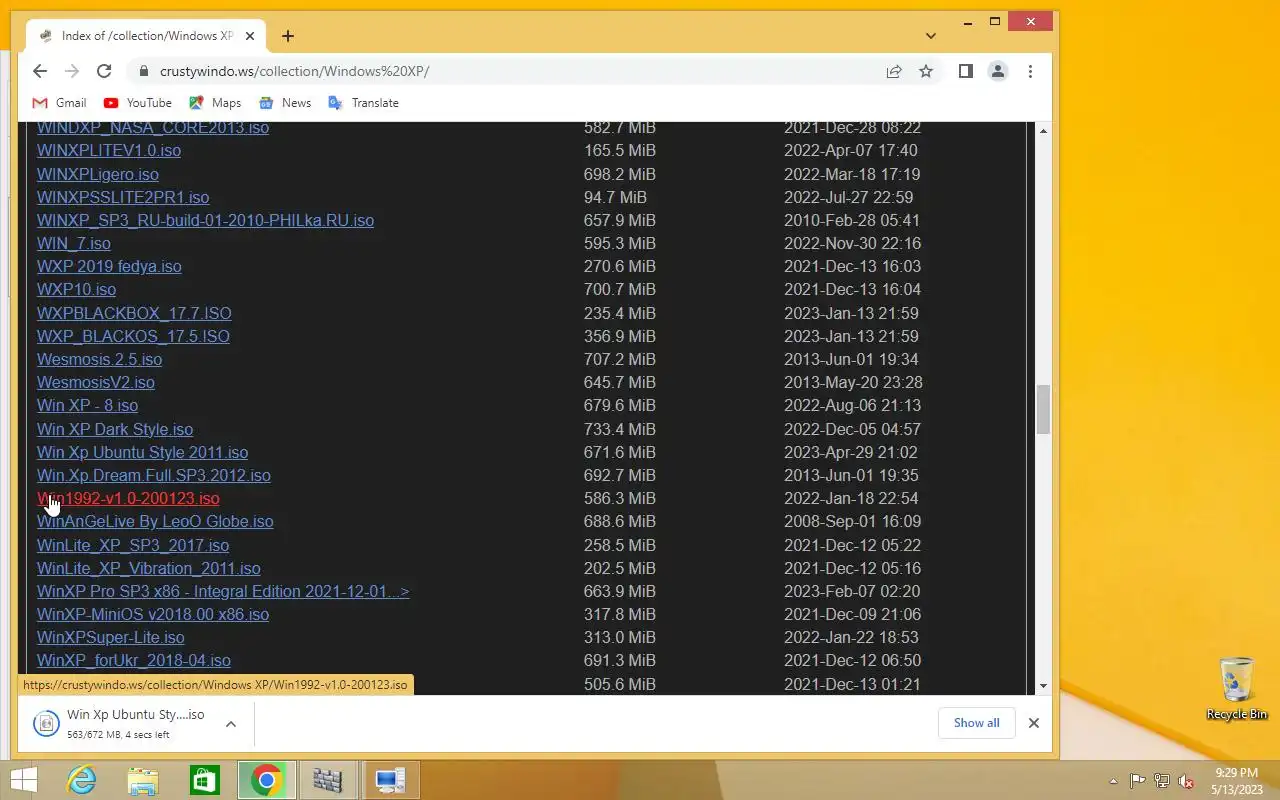Click the Chrome taskbar icon
1280x800 pixels.
[x=266, y=780]
